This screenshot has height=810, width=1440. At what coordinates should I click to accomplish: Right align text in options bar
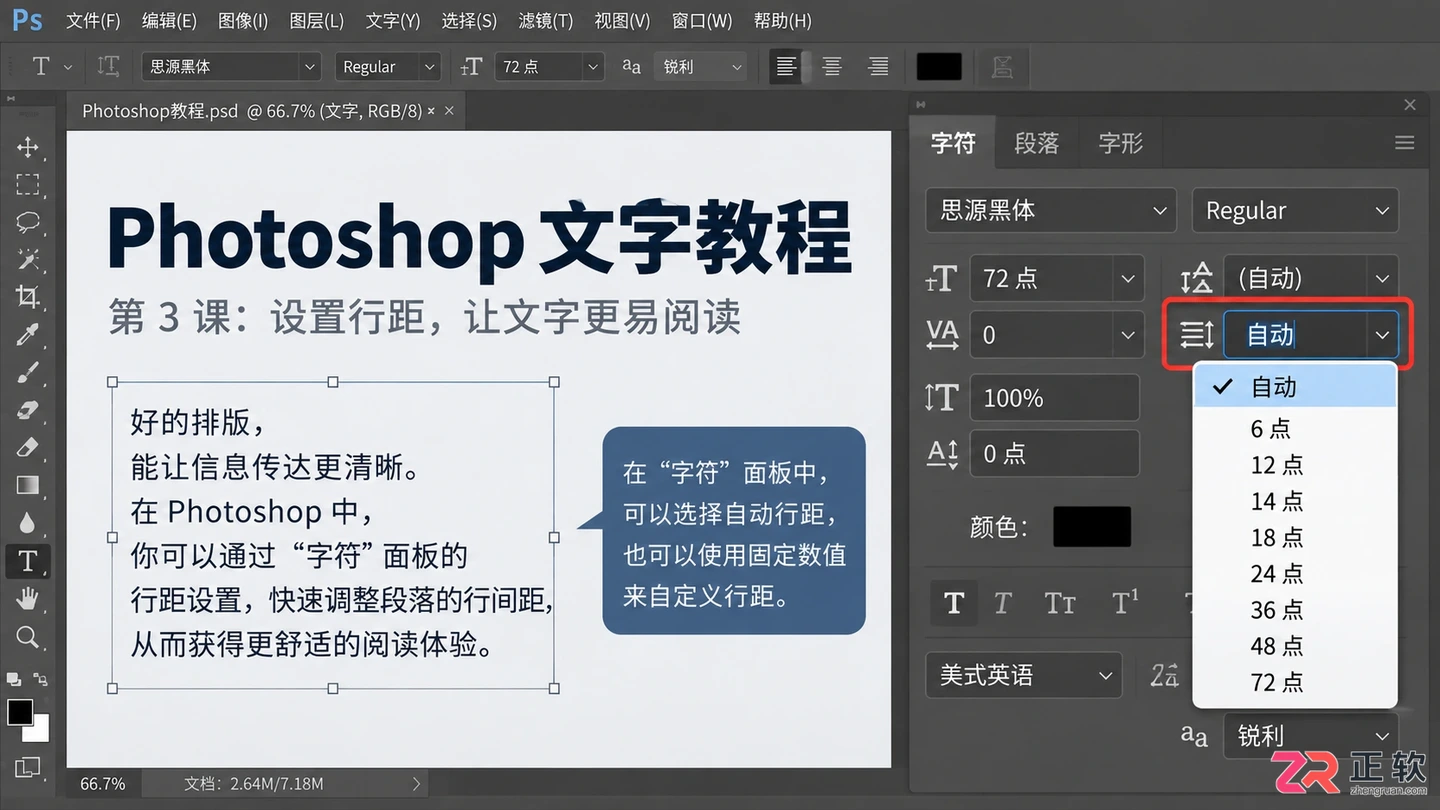pos(878,67)
